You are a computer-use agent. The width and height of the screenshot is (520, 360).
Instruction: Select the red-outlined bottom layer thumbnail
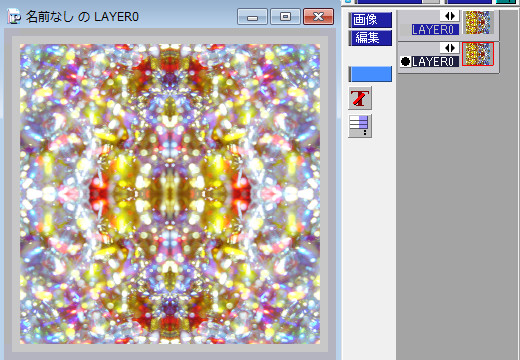478,54
